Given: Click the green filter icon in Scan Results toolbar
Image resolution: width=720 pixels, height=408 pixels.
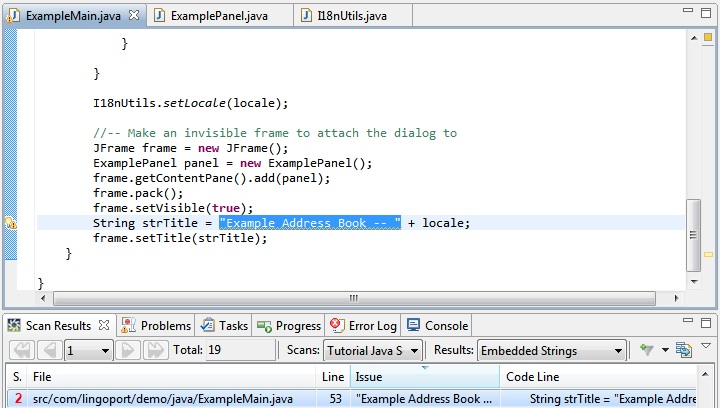Looking at the screenshot, I should [x=647, y=350].
